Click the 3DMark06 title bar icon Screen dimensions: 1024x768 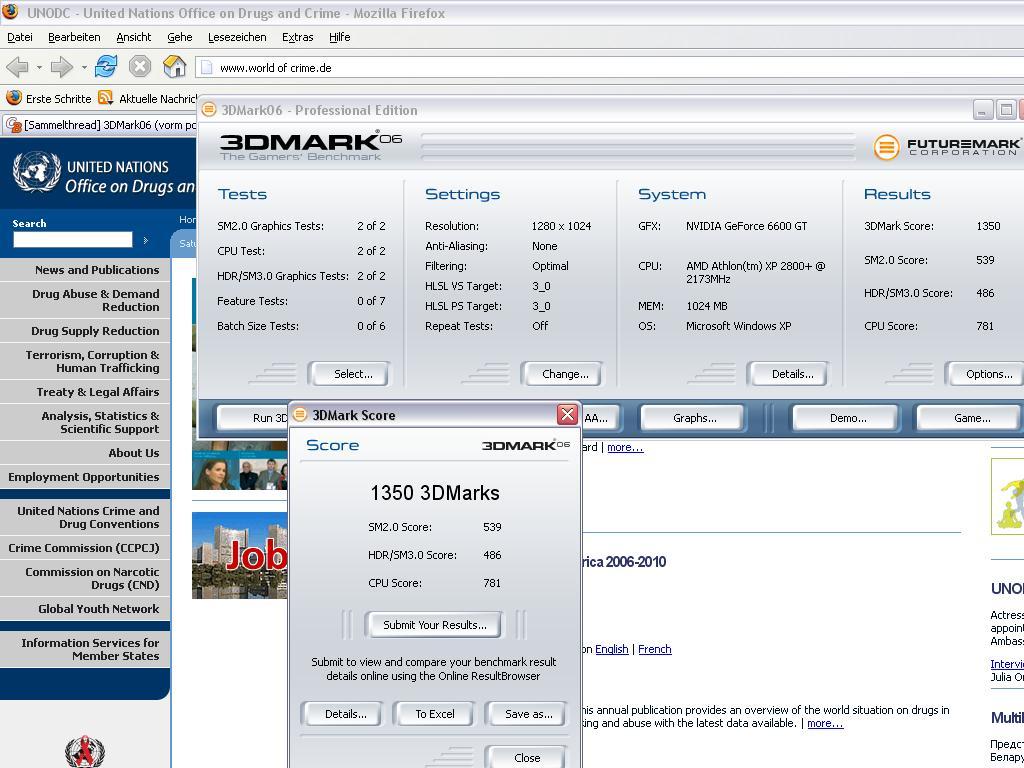(x=208, y=109)
